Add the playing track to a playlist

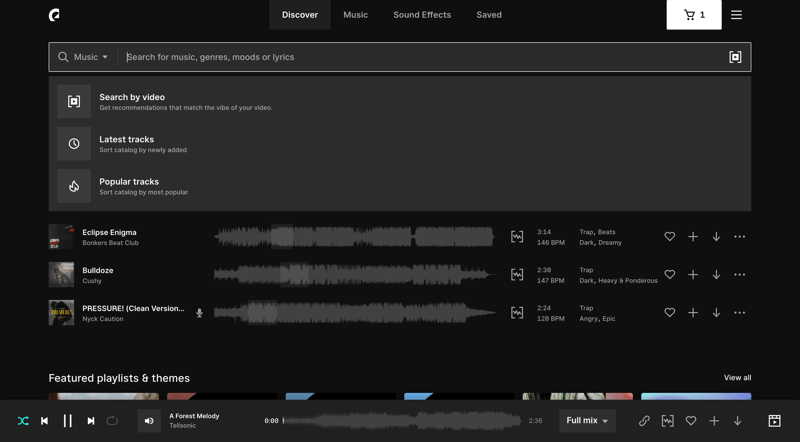pyautogui.click(x=714, y=421)
